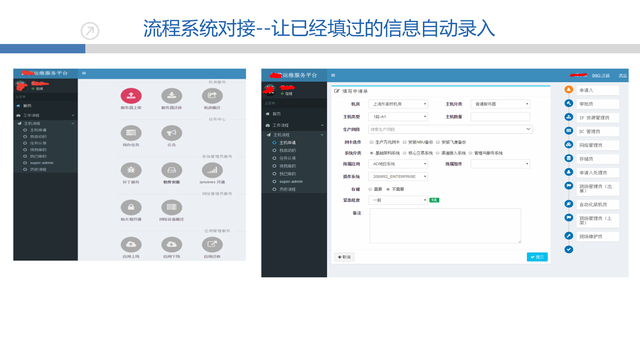The image size is (640, 360).
Task: Open the 所属组件 dropdown
Action: 500,164
